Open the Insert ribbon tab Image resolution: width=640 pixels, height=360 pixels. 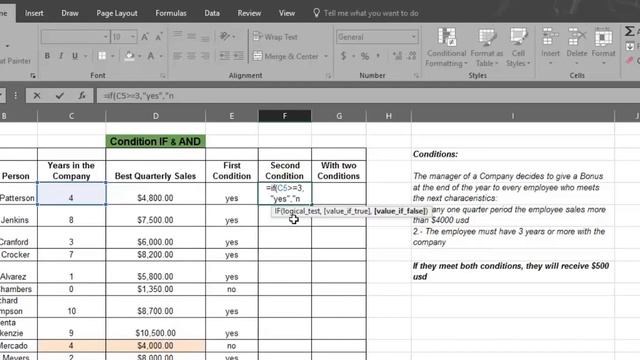tap(34, 13)
